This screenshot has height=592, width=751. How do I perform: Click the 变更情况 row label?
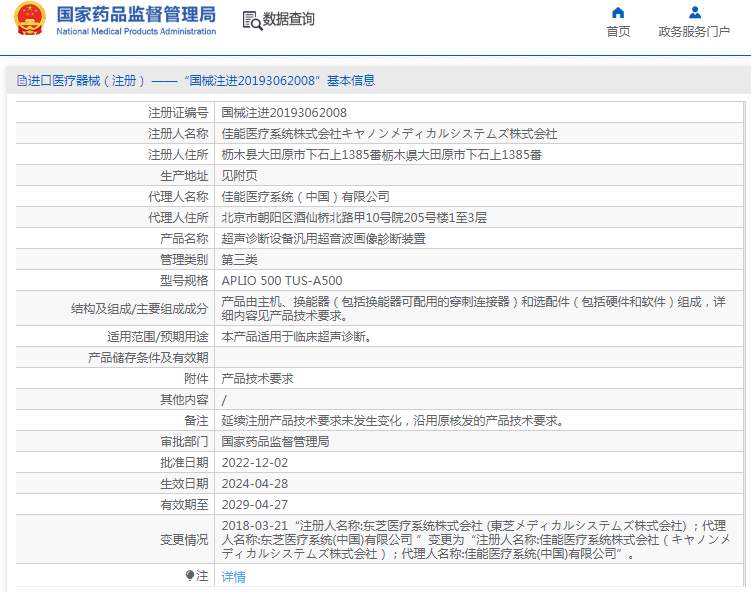[x=184, y=540]
